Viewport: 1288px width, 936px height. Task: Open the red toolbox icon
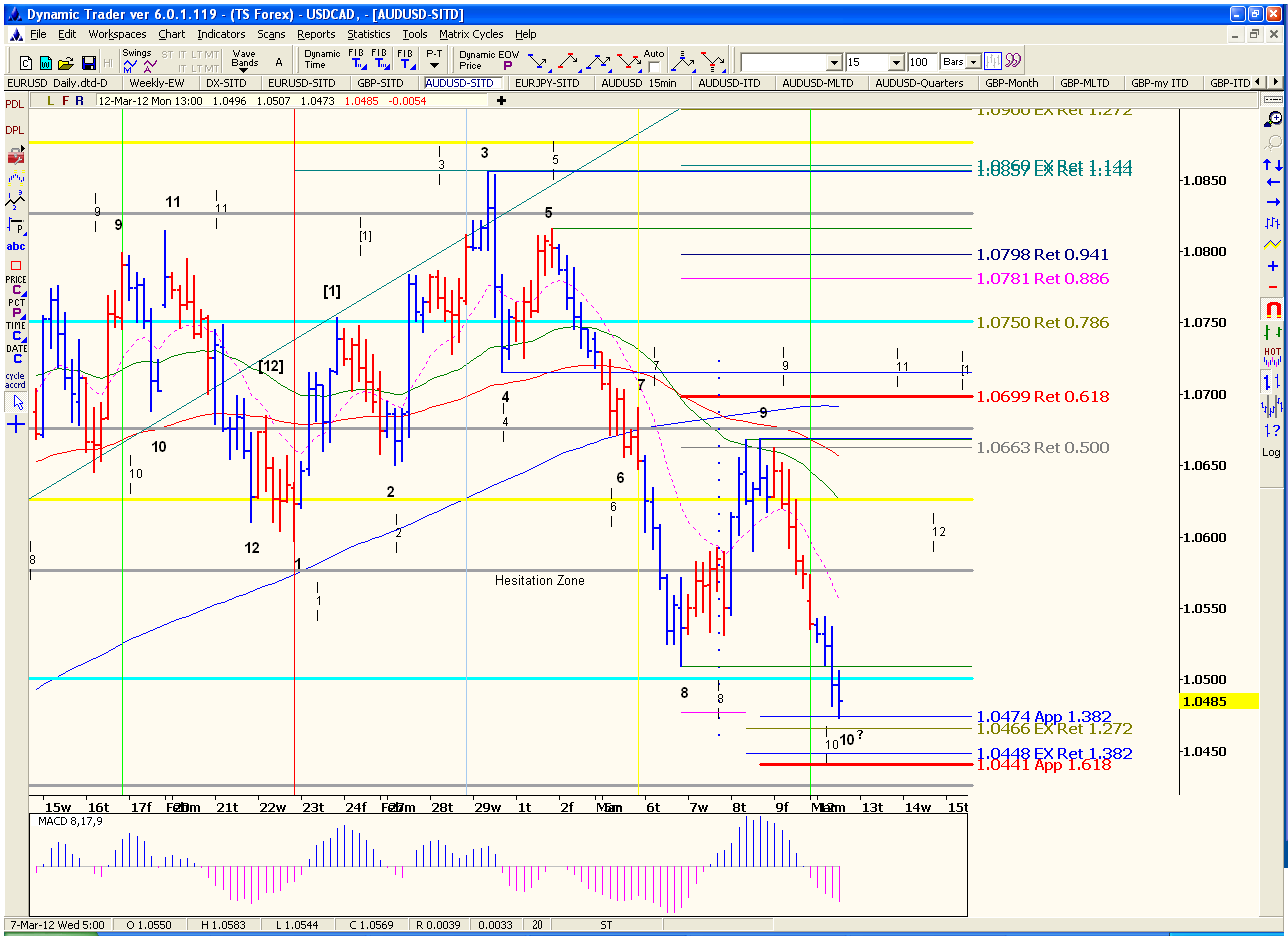tap(15, 155)
